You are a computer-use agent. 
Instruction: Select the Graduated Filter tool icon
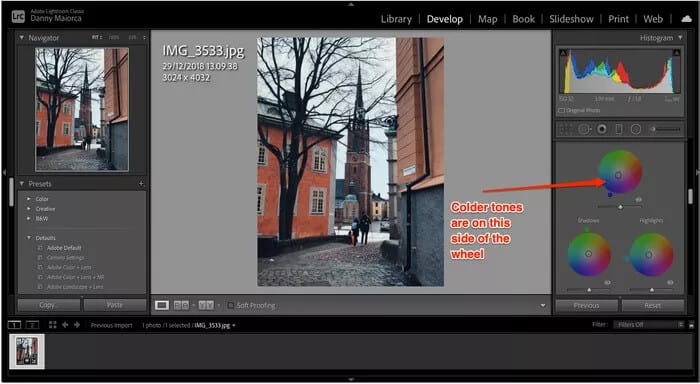click(x=619, y=129)
